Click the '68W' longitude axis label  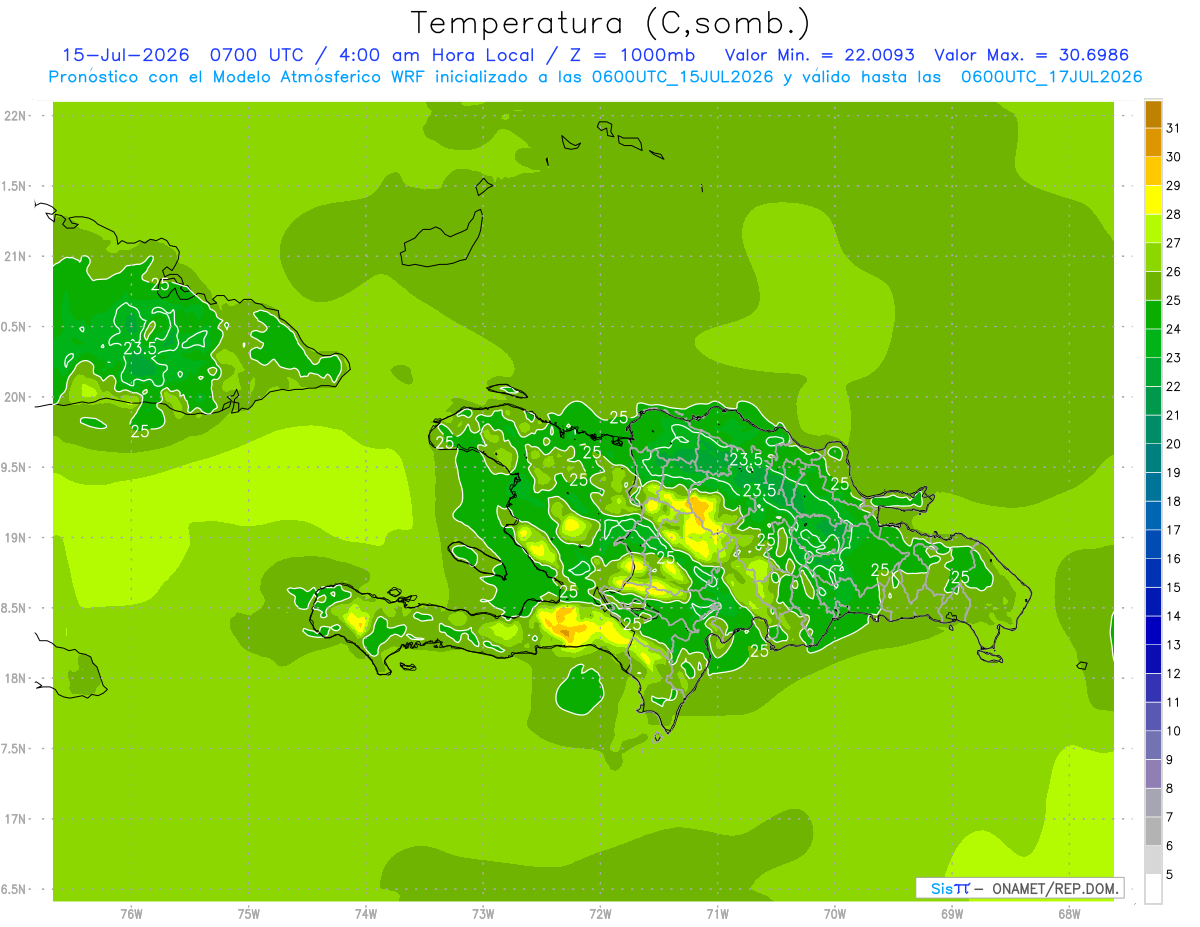pos(1069,914)
